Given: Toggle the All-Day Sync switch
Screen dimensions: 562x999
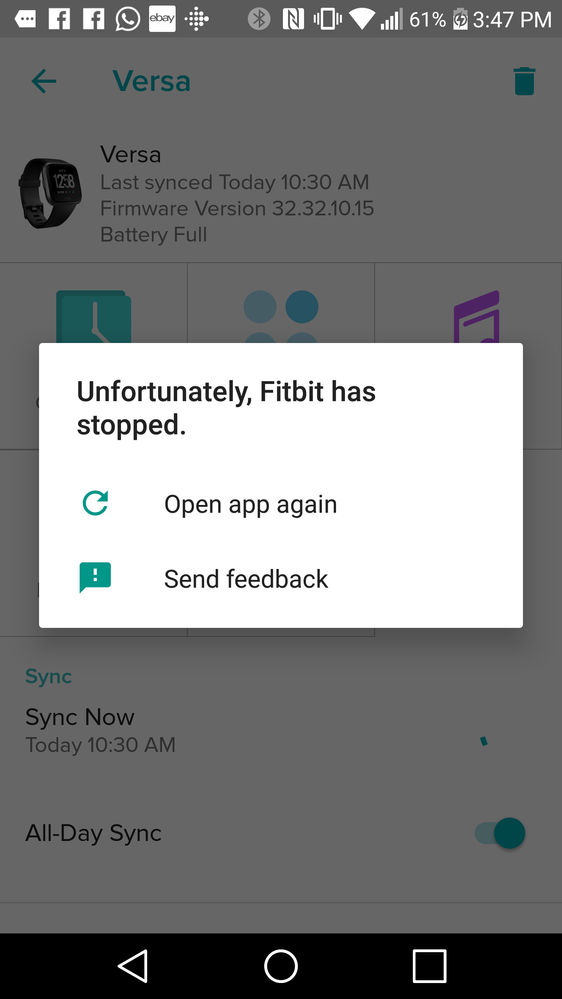Looking at the screenshot, I should pyautogui.click(x=500, y=833).
